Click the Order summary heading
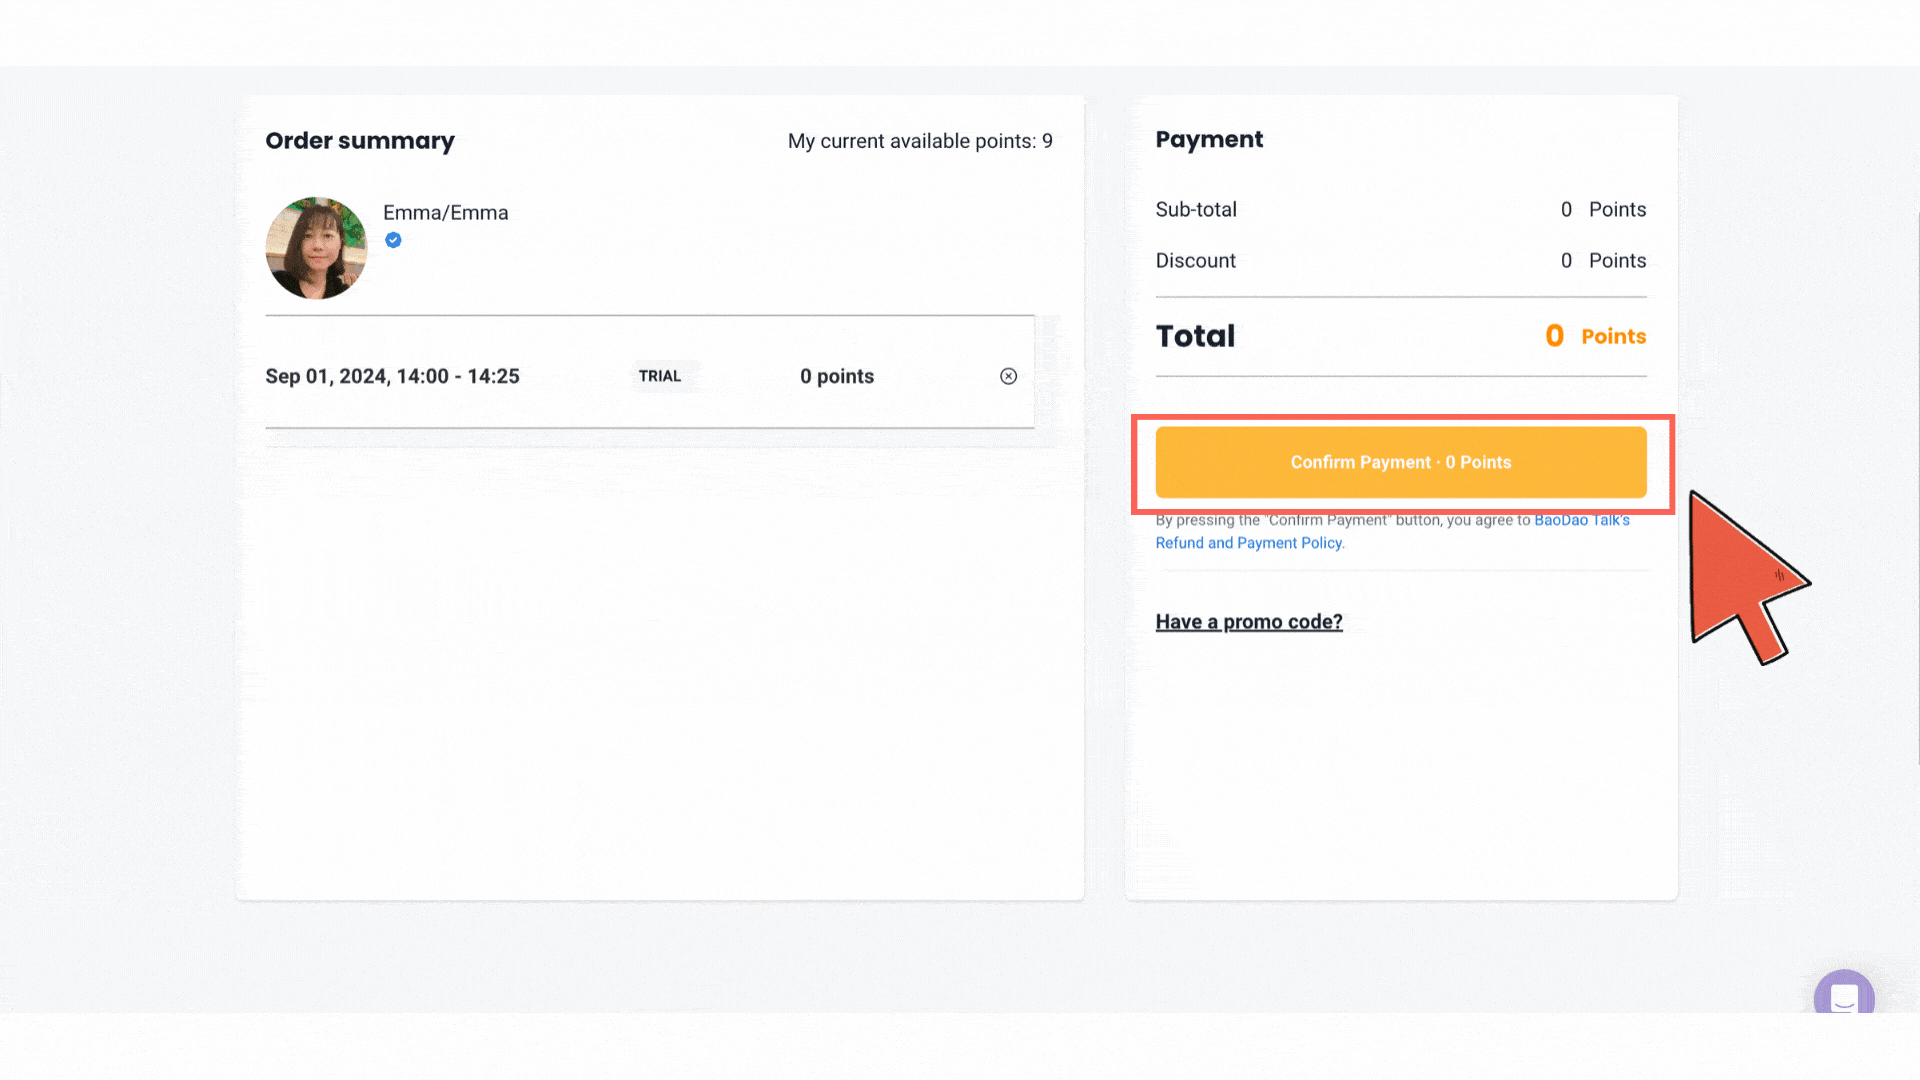Image resolution: width=1920 pixels, height=1080 pixels. point(359,141)
